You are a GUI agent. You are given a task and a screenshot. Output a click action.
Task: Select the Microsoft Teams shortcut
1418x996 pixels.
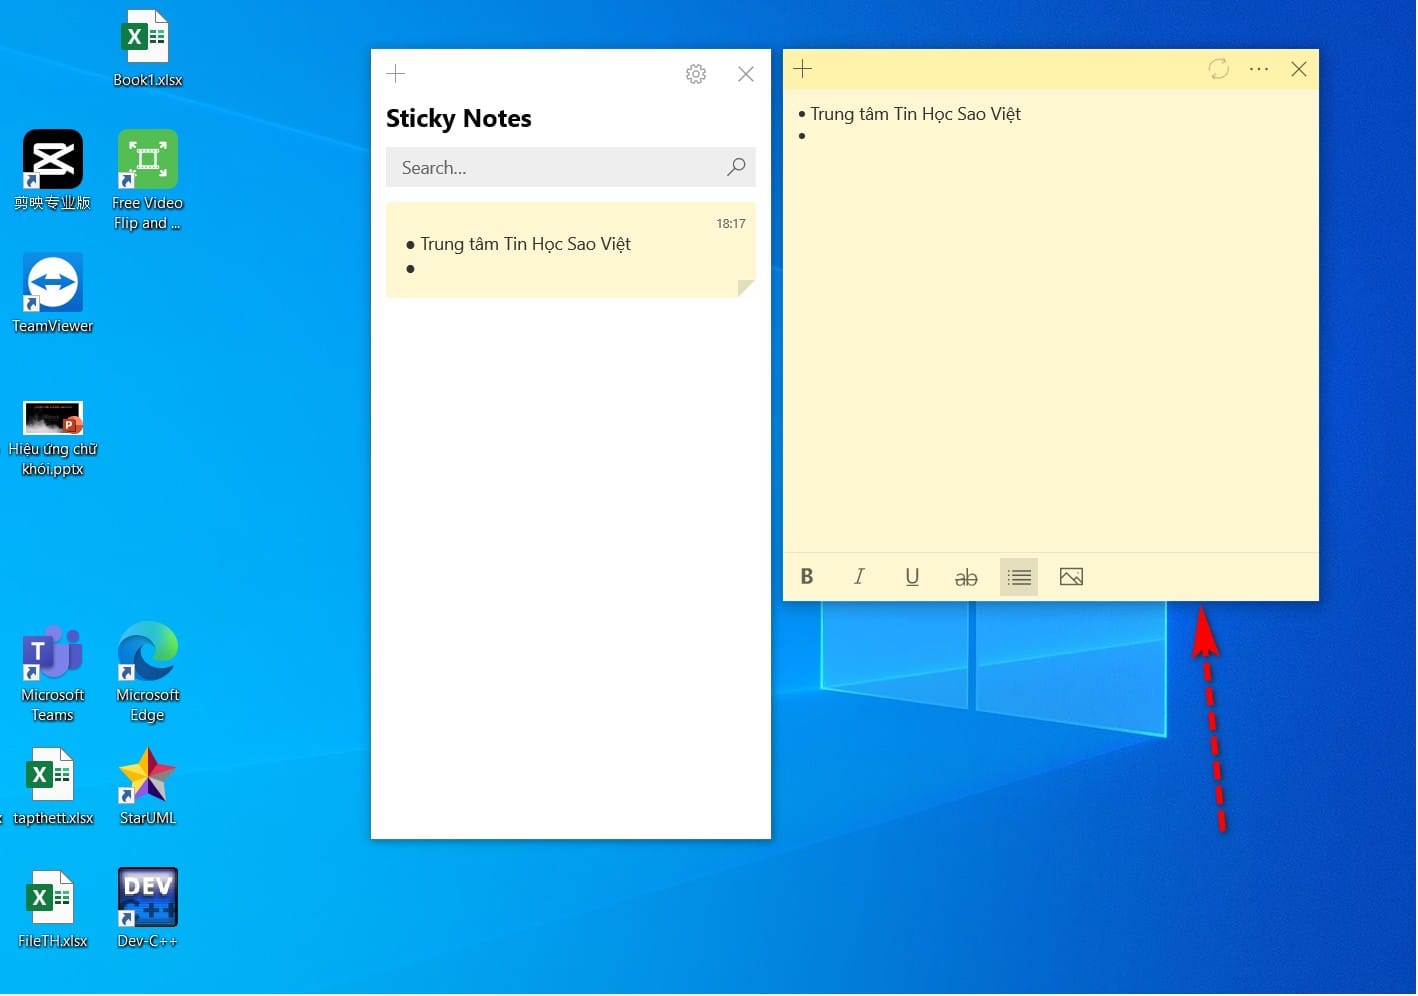[53, 673]
